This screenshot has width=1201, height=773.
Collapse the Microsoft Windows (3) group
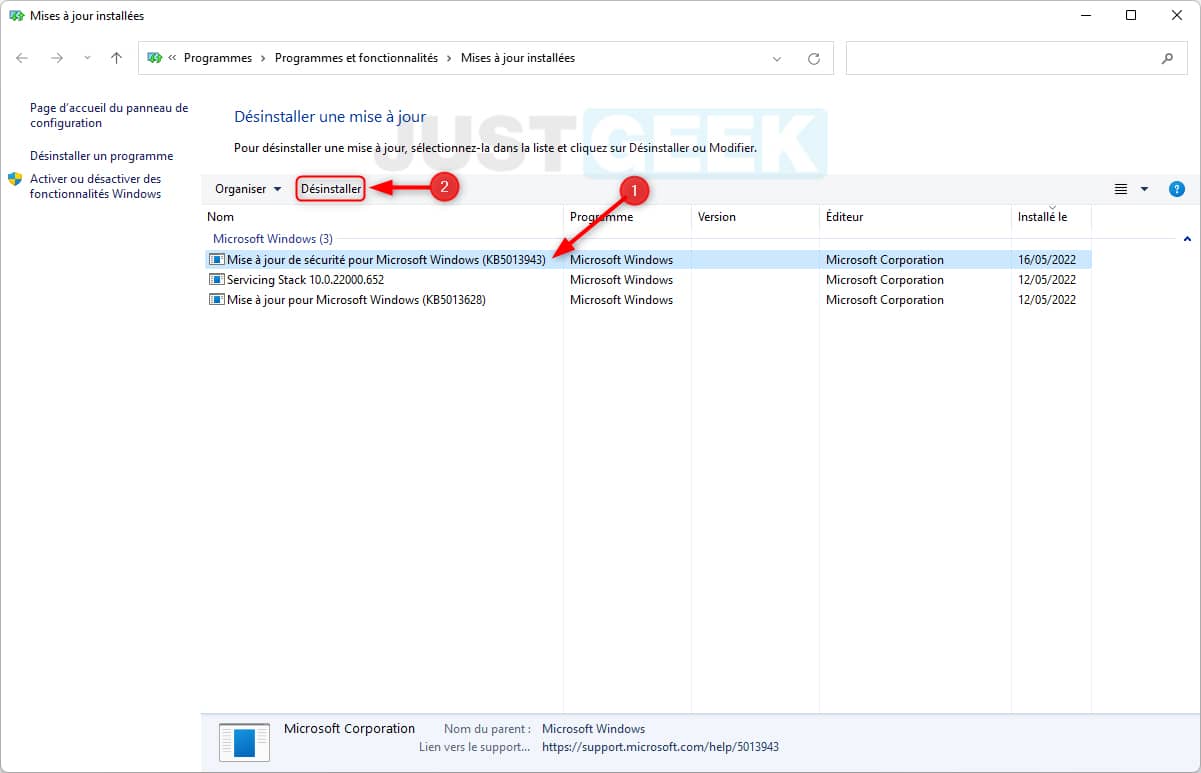tap(1187, 239)
